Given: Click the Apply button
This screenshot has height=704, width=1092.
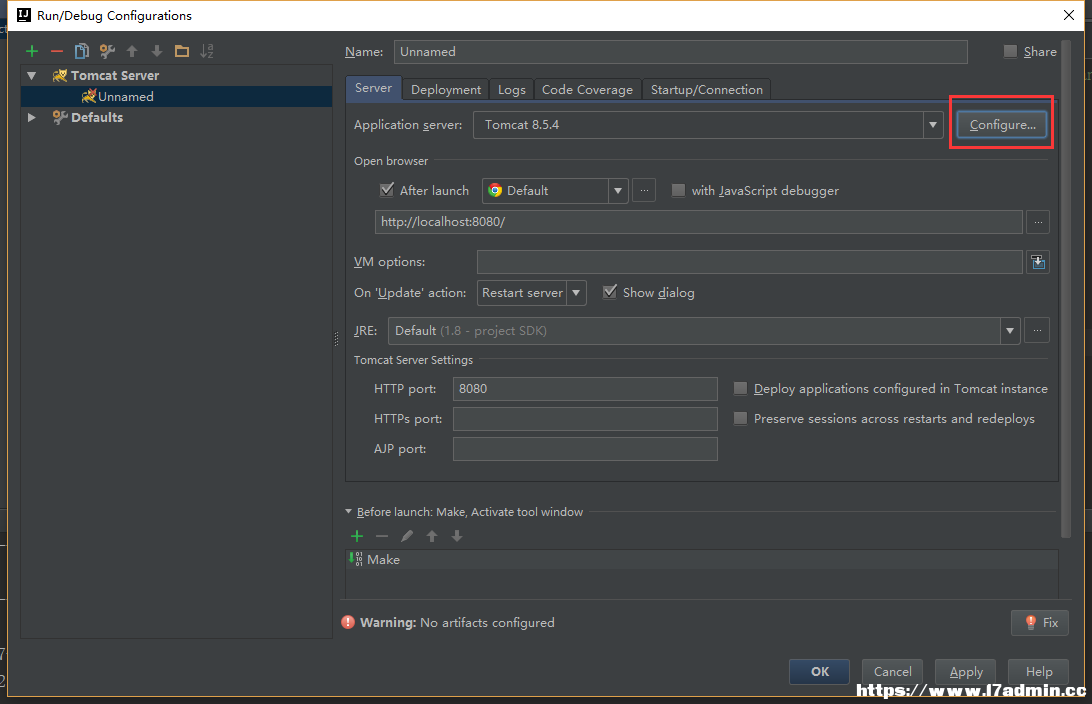Looking at the screenshot, I should 966,672.
